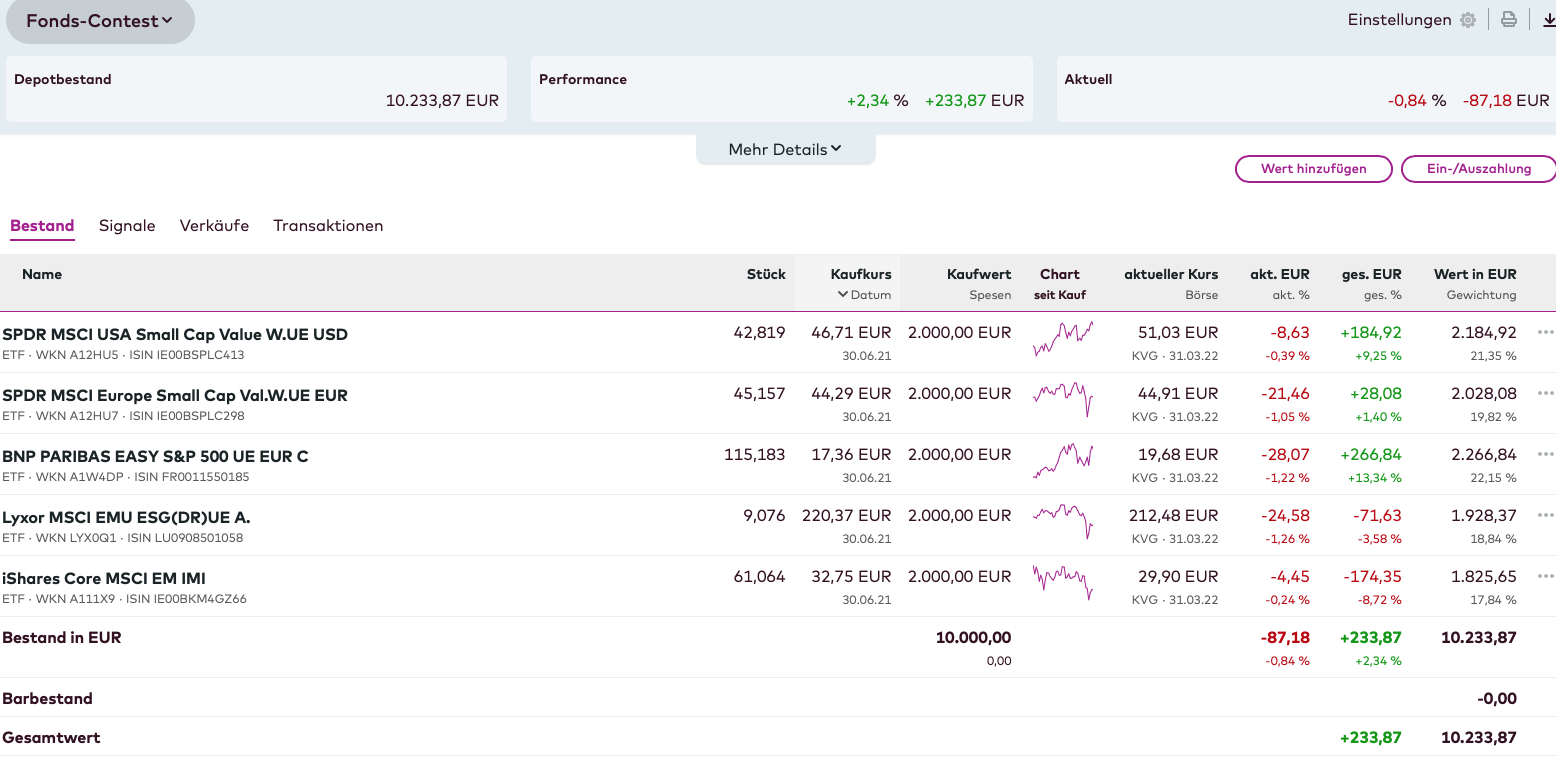Open three-dot menu for iShares Core row
Screen dimensions: 1556x759
point(1545,577)
